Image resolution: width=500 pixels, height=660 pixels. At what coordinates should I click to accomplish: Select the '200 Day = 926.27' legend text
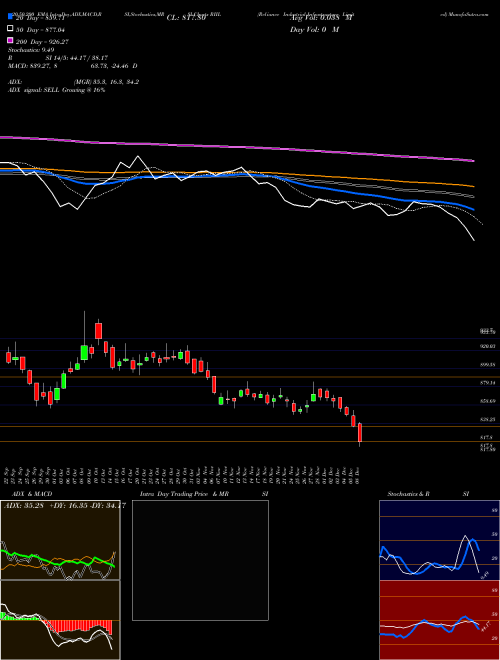(x=42, y=42)
